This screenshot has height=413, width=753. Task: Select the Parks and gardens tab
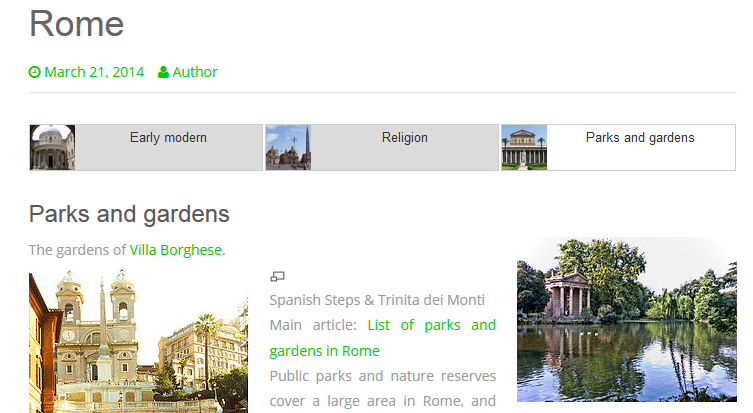click(618, 147)
